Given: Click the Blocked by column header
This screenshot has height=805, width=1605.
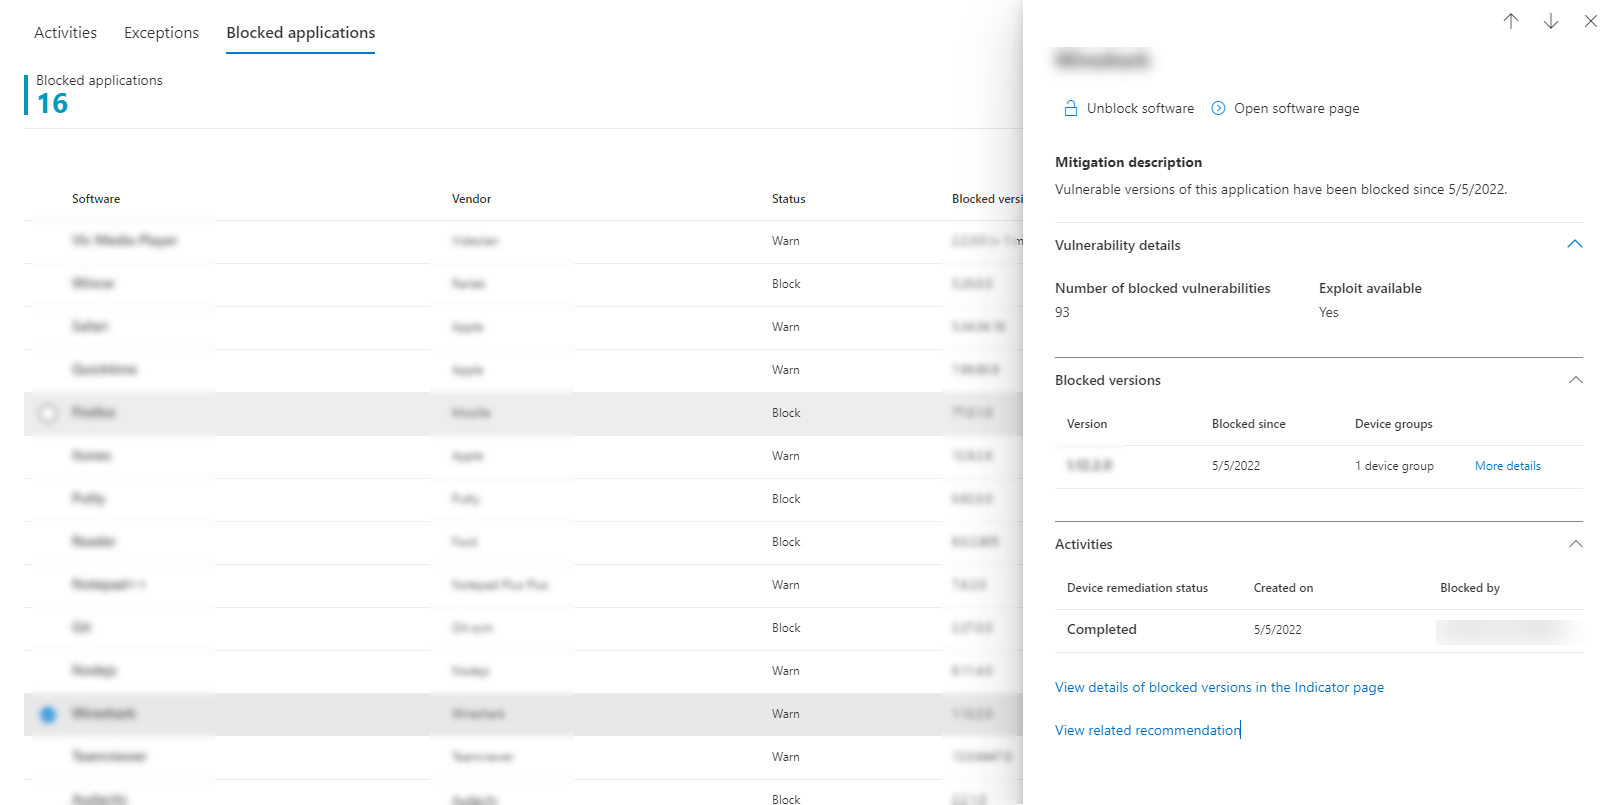Looking at the screenshot, I should click(x=1469, y=588).
